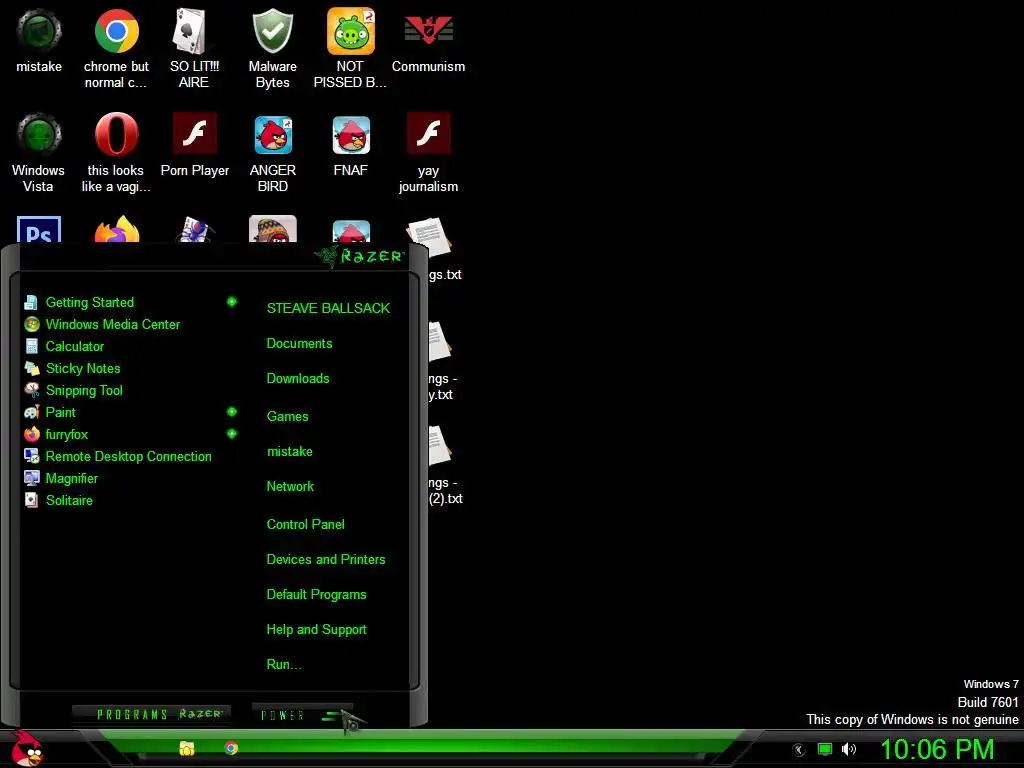Open Devices and Printers
This screenshot has height=768, width=1024.
point(326,560)
